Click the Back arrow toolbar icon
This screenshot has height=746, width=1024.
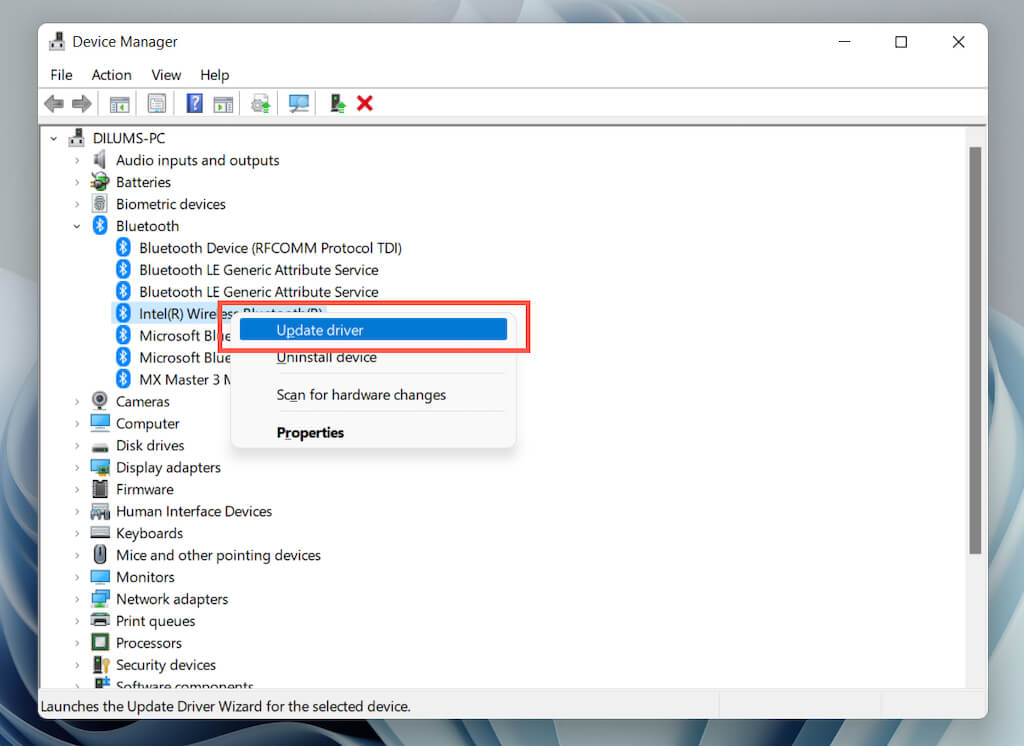coord(54,103)
